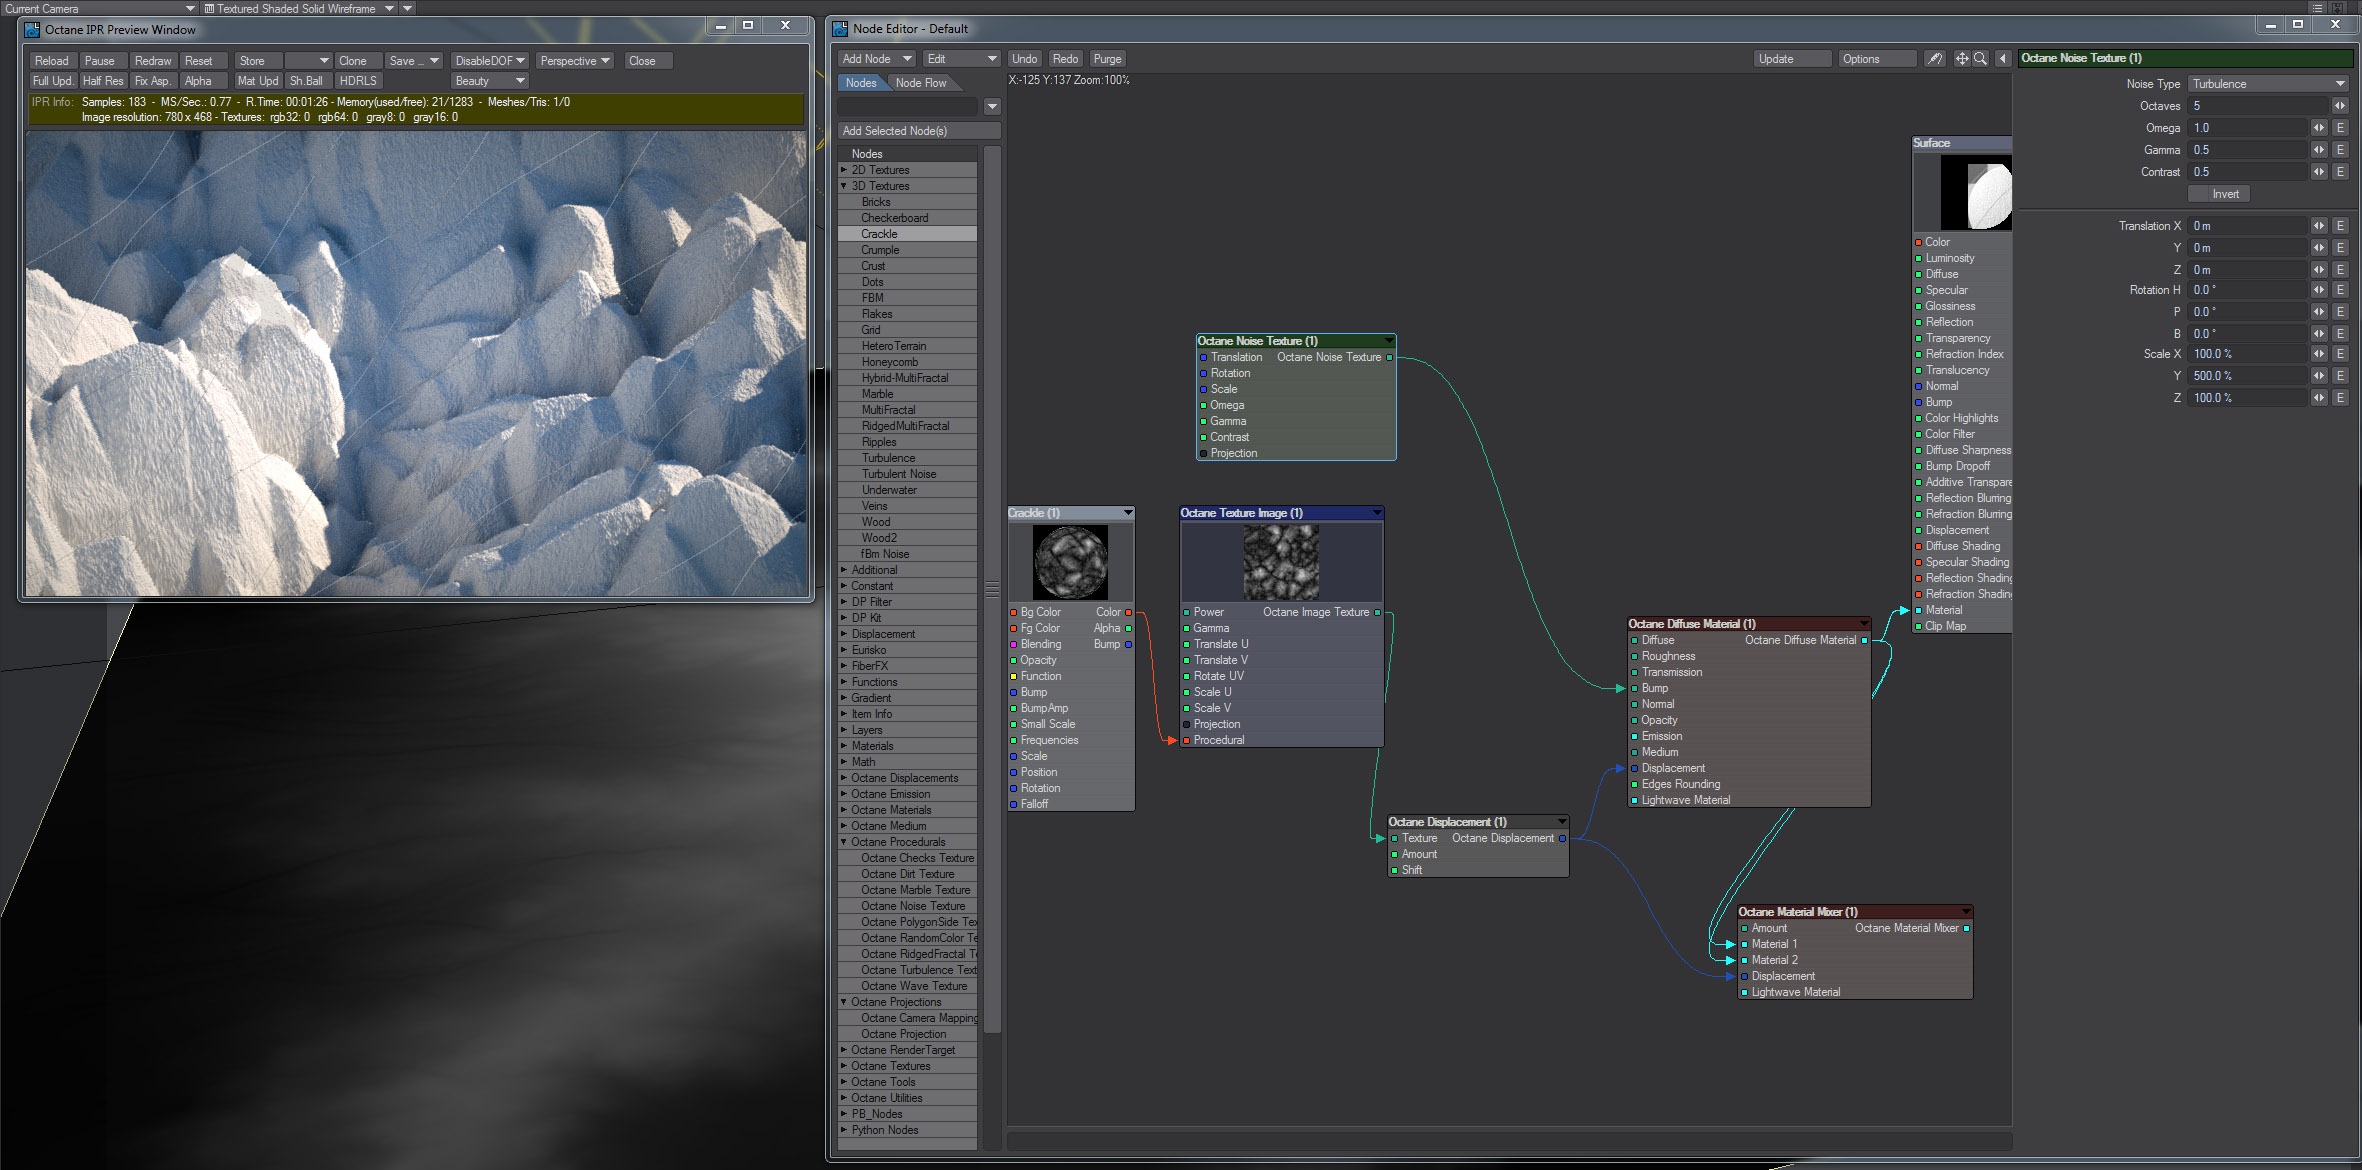Collapse the properties panel with the left arrow

[x=2003, y=59]
